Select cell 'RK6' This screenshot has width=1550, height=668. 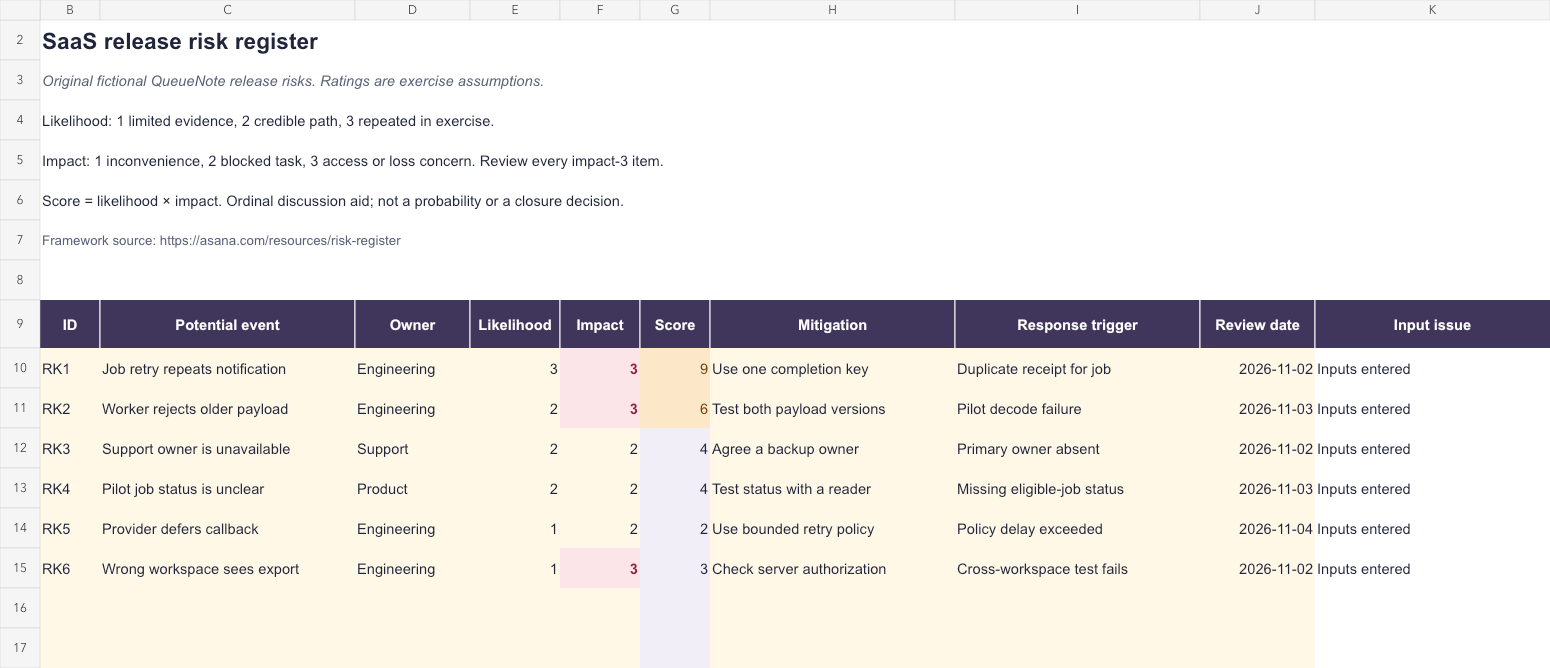(70, 569)
